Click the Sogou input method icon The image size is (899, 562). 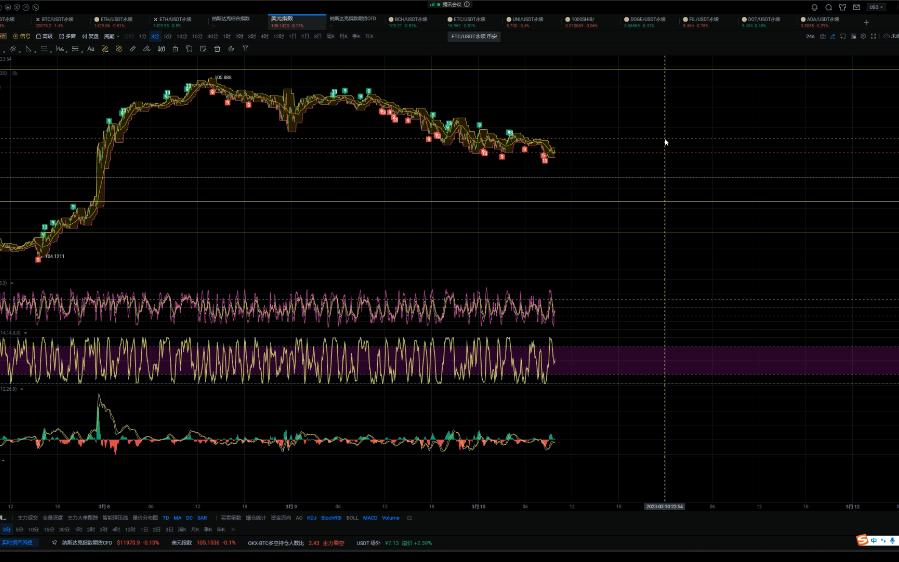862,540
